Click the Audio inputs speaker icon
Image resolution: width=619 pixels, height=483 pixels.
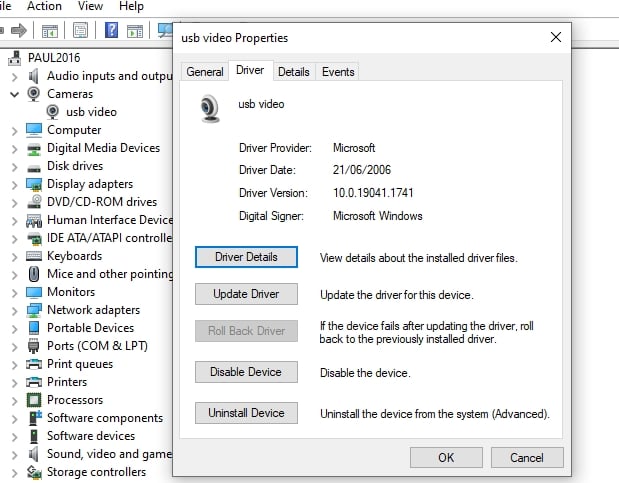tap(34, 76)
